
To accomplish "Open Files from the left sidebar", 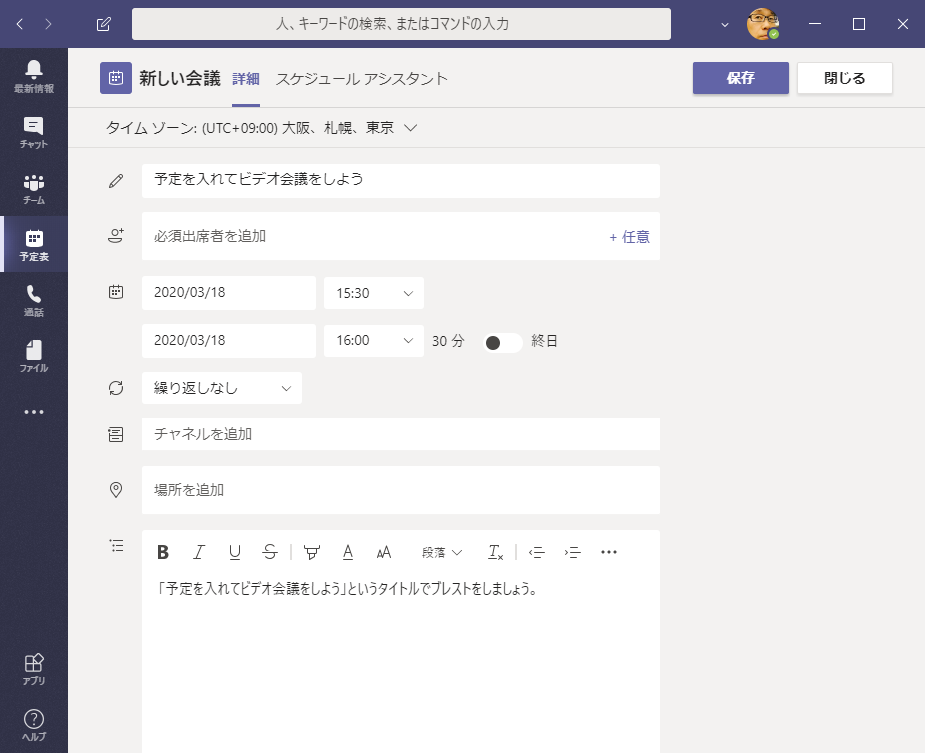I will (34, 356).
